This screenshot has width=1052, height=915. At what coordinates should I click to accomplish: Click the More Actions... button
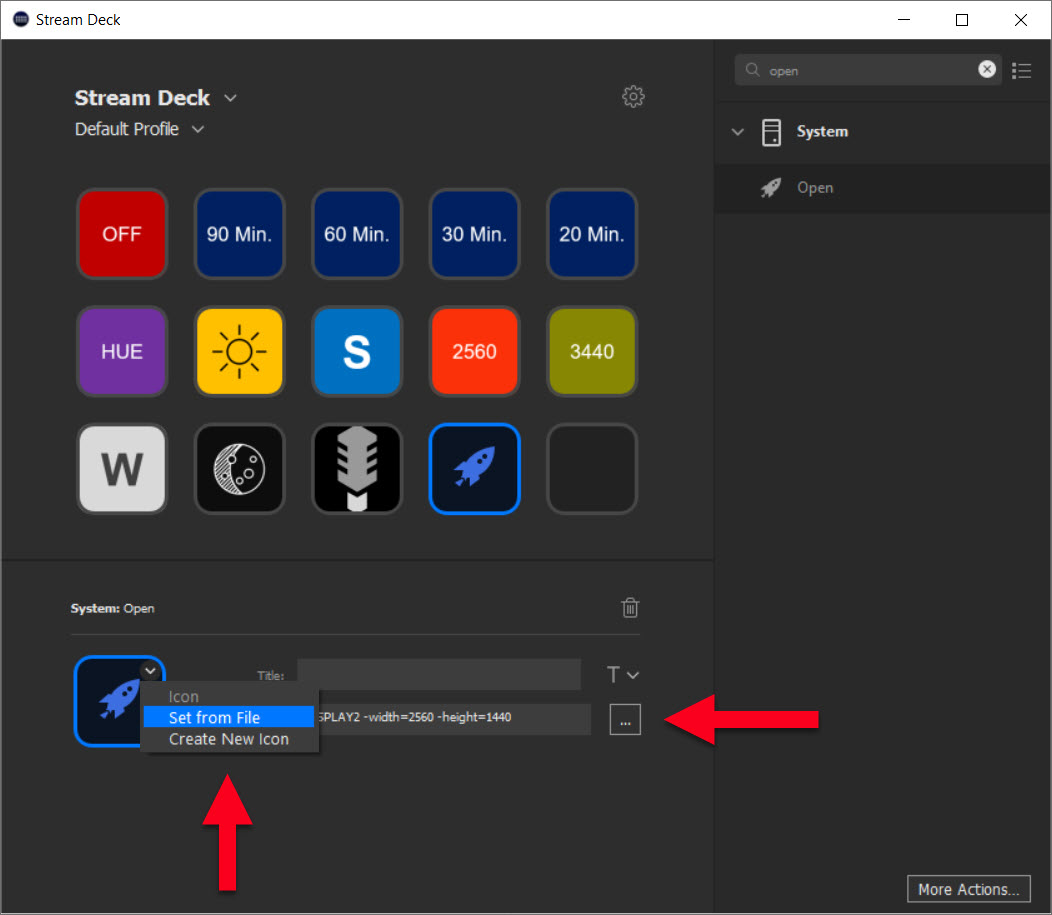point(968,889)
